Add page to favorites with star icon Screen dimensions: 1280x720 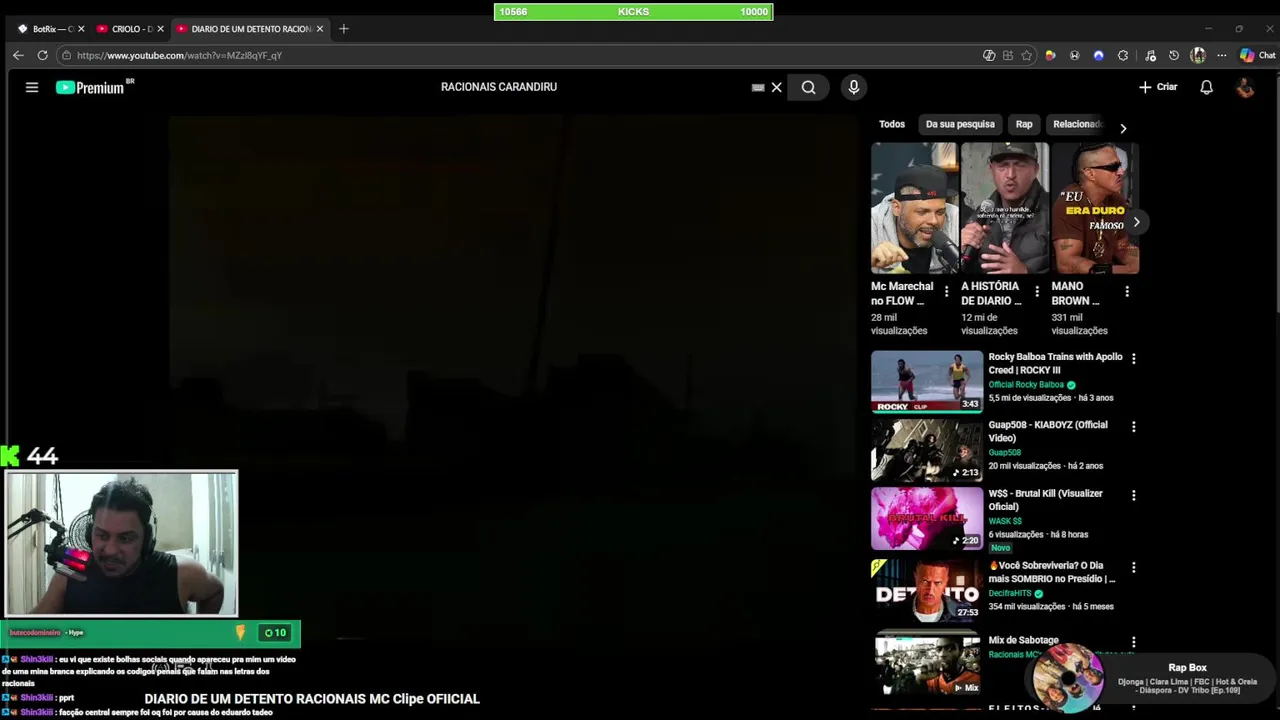pos(1027,55)
